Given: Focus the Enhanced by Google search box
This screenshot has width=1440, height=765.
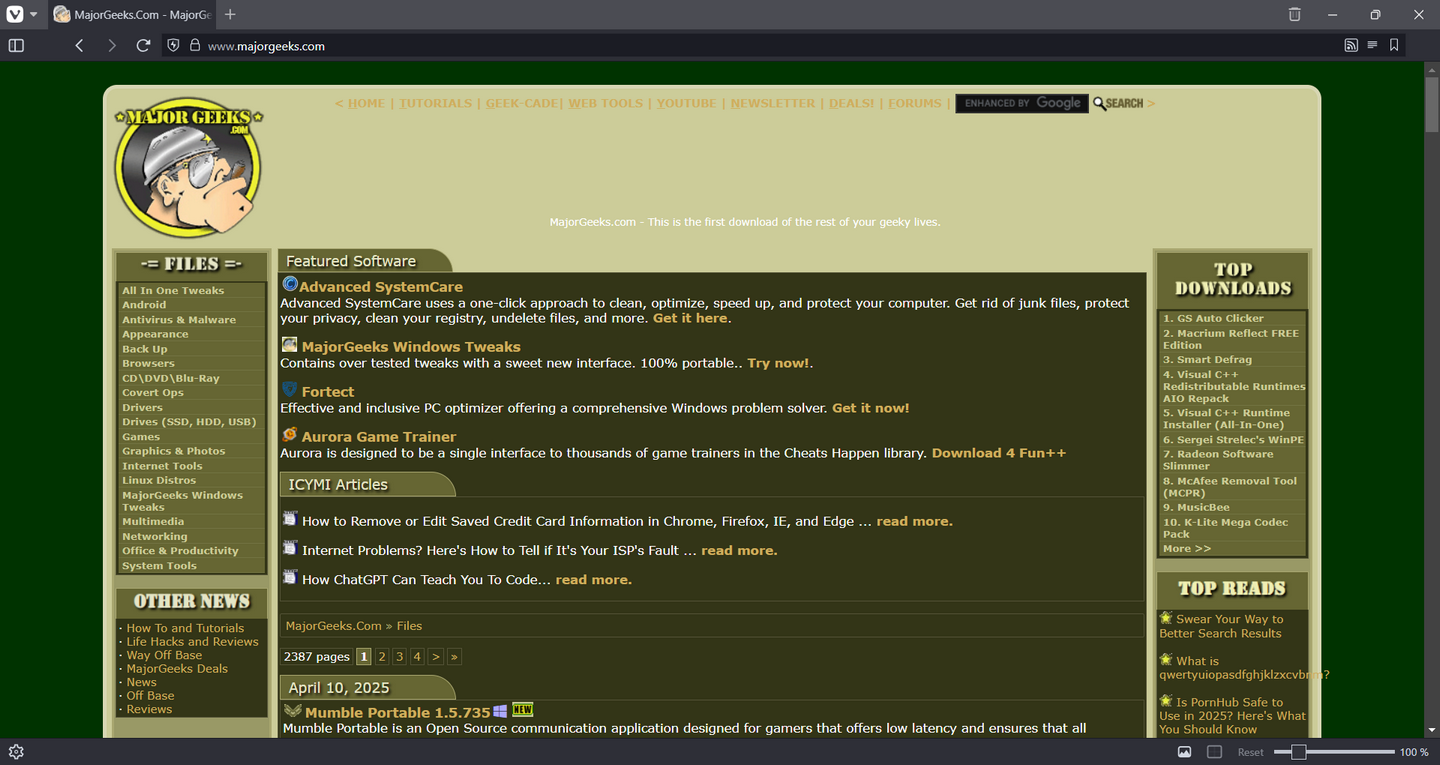Looking at the screenshot, I should pyautogui.click(x=1022, y=103).
